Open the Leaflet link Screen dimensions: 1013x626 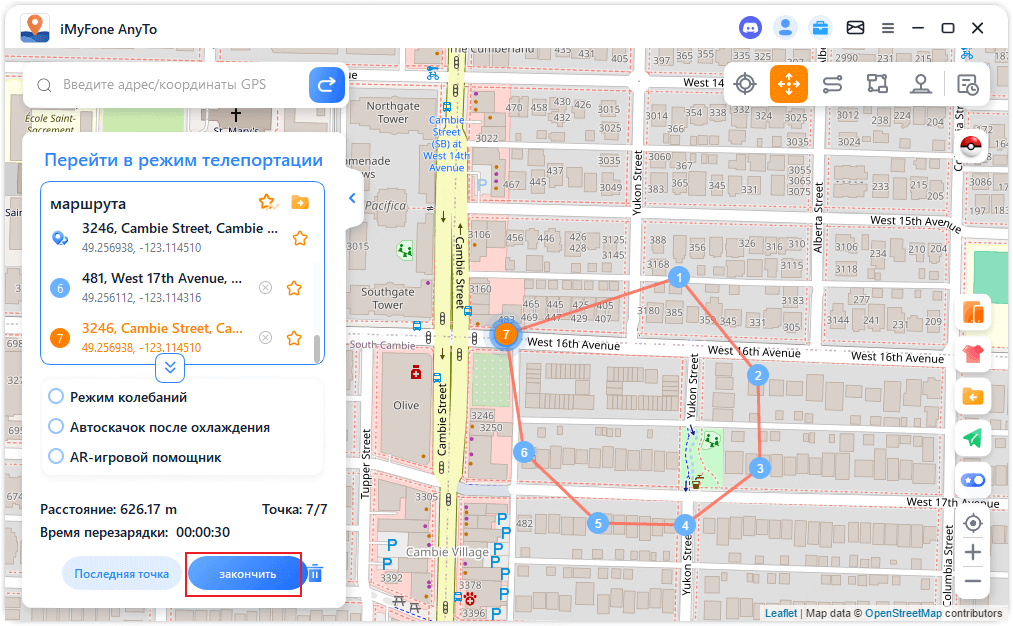click(781, 613)
